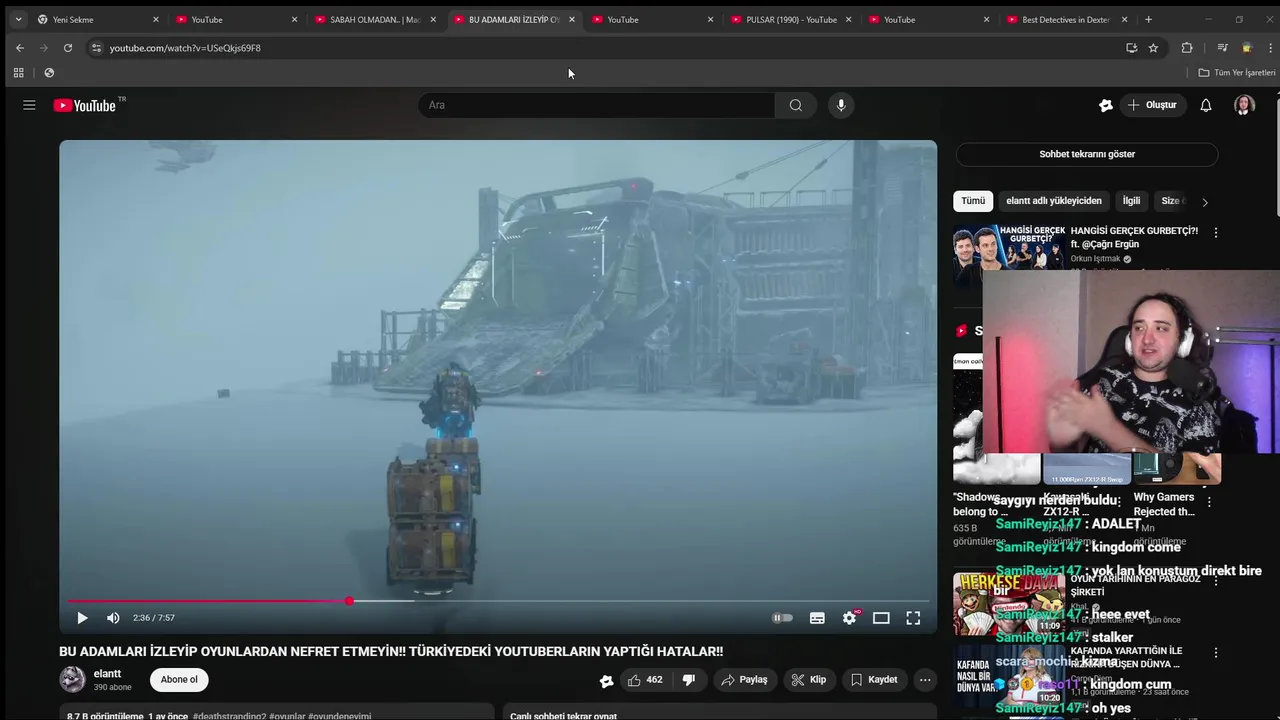Open the tab search dropdown arrow

18,19
